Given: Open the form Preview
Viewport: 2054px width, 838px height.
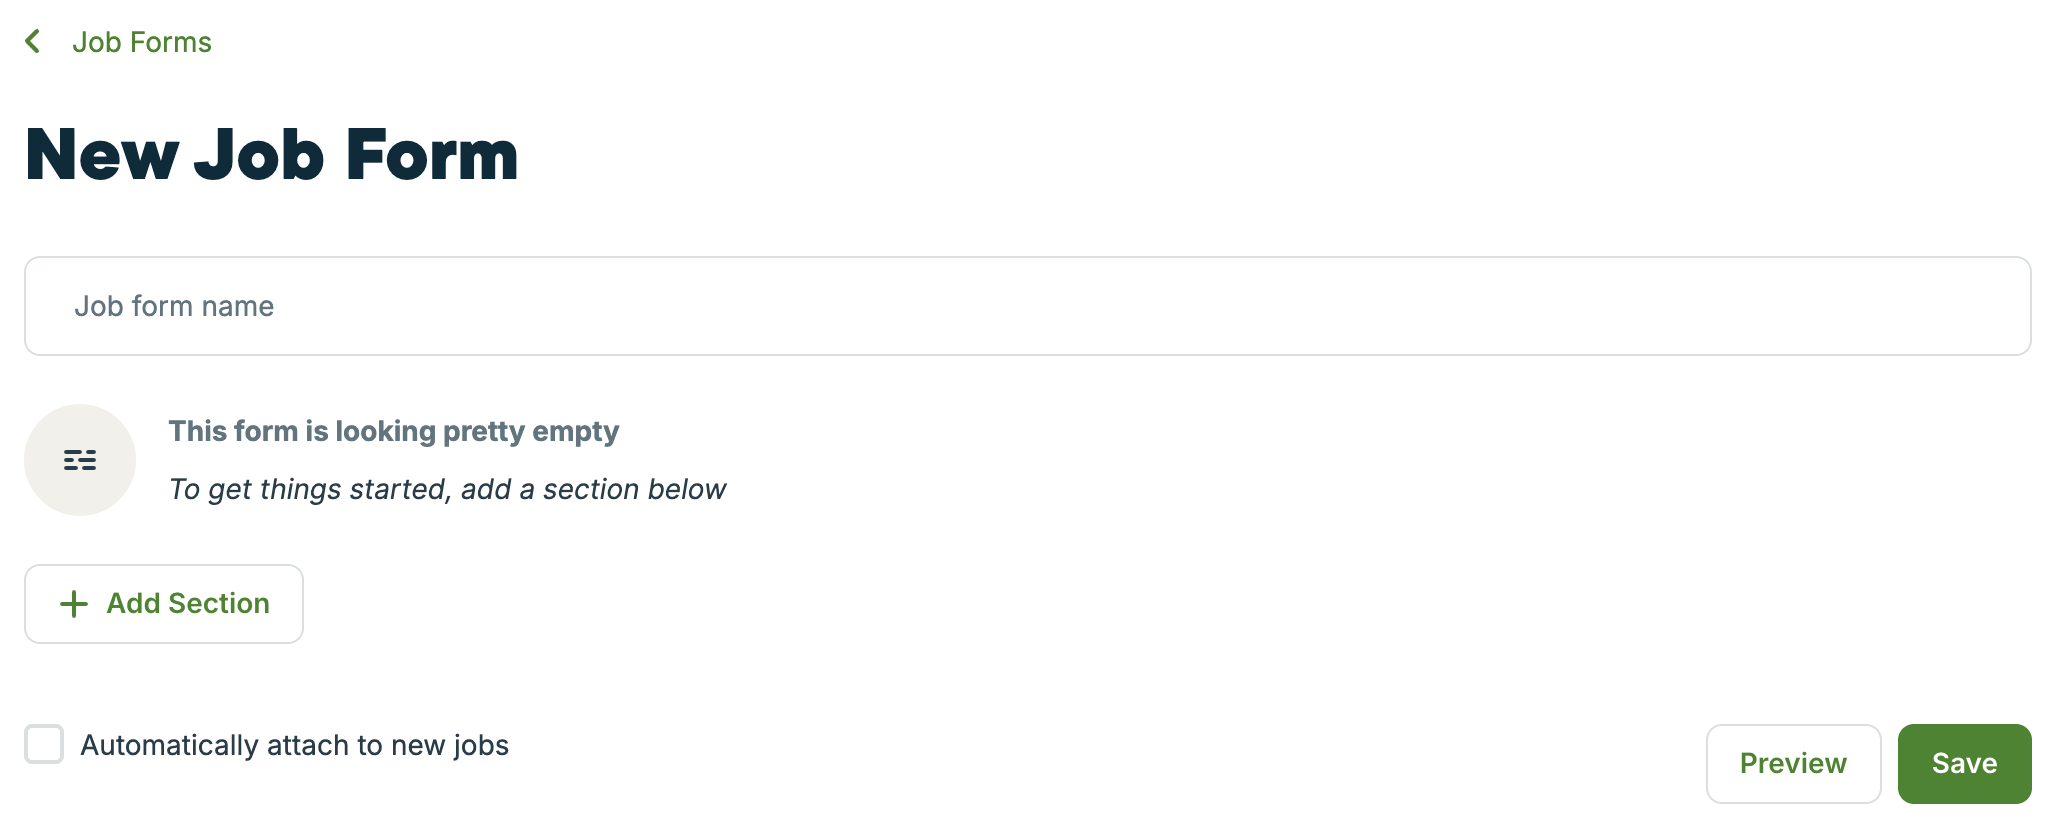Looking at the screenshot, I should point(1792,763).
